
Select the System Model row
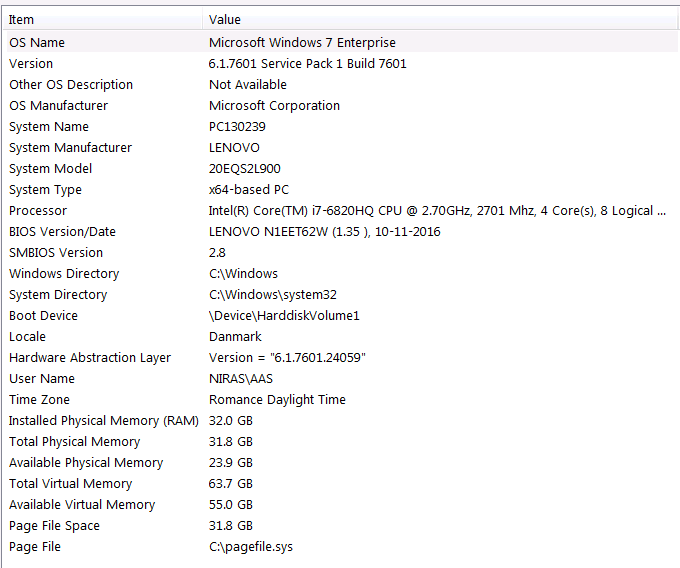click(342, 169)
